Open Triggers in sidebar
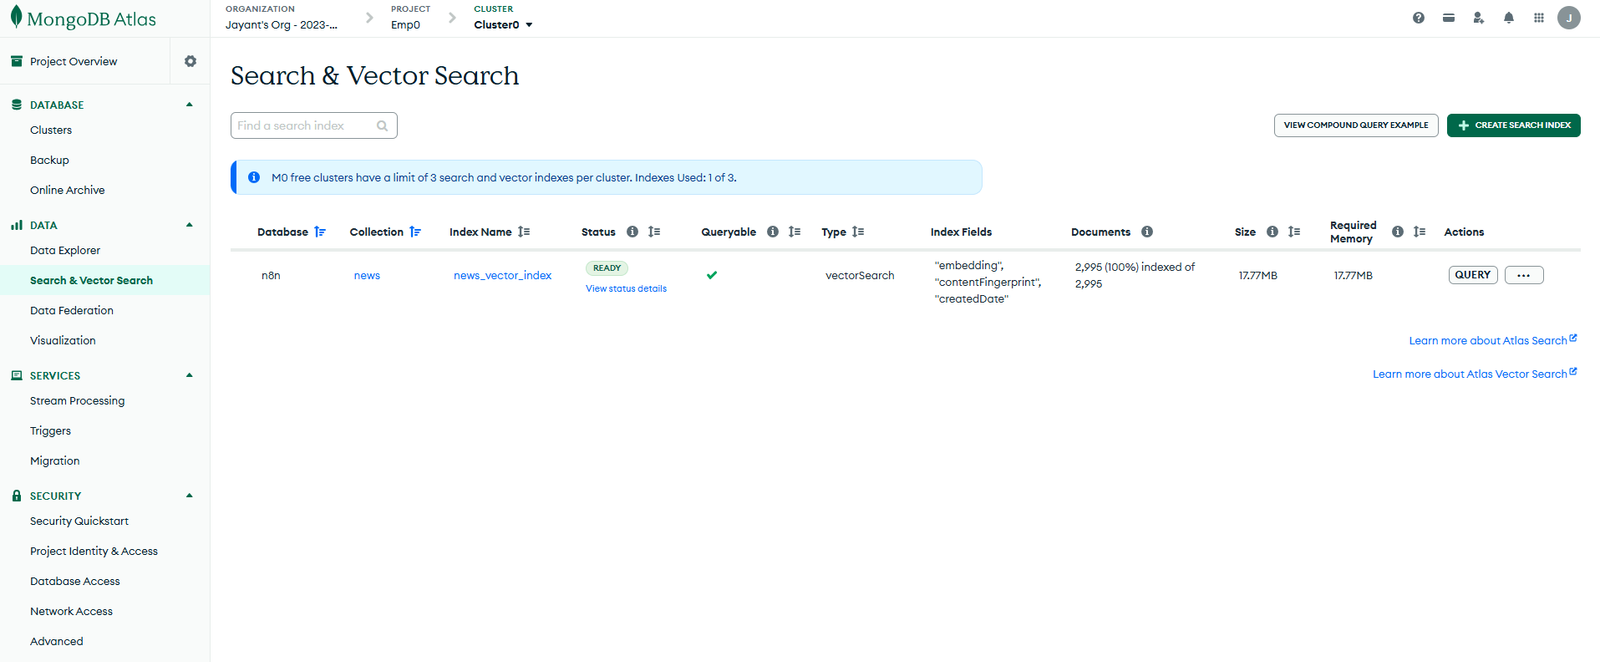The image size is (1600, 662). point(50,431)
